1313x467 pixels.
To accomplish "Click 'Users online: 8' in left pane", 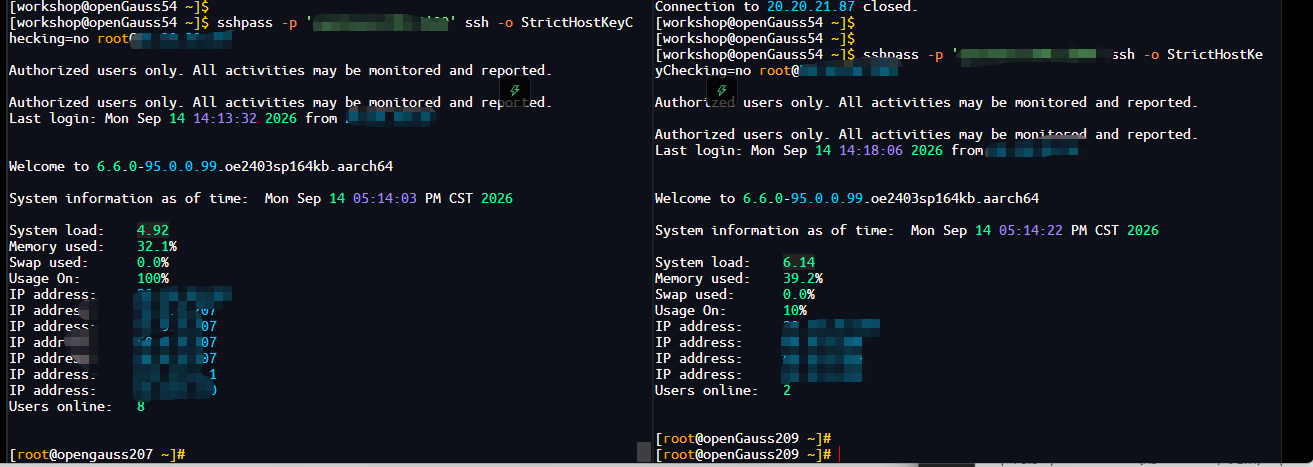I will [76, 406].
